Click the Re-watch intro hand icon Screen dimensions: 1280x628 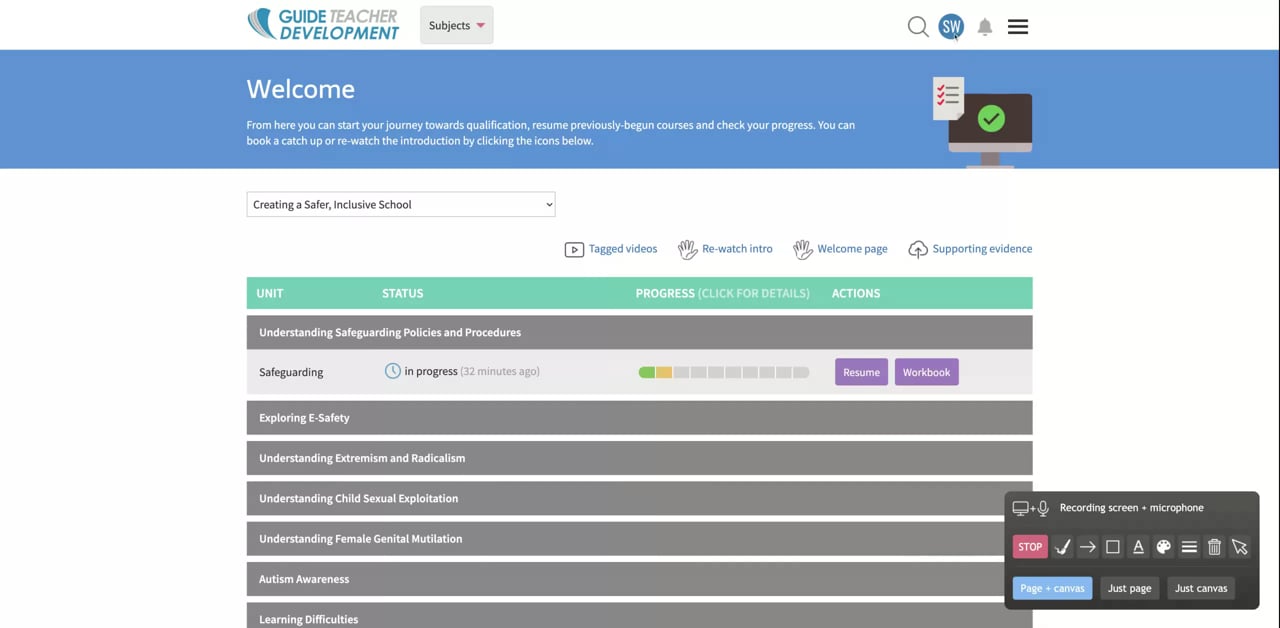coord(687,250)
